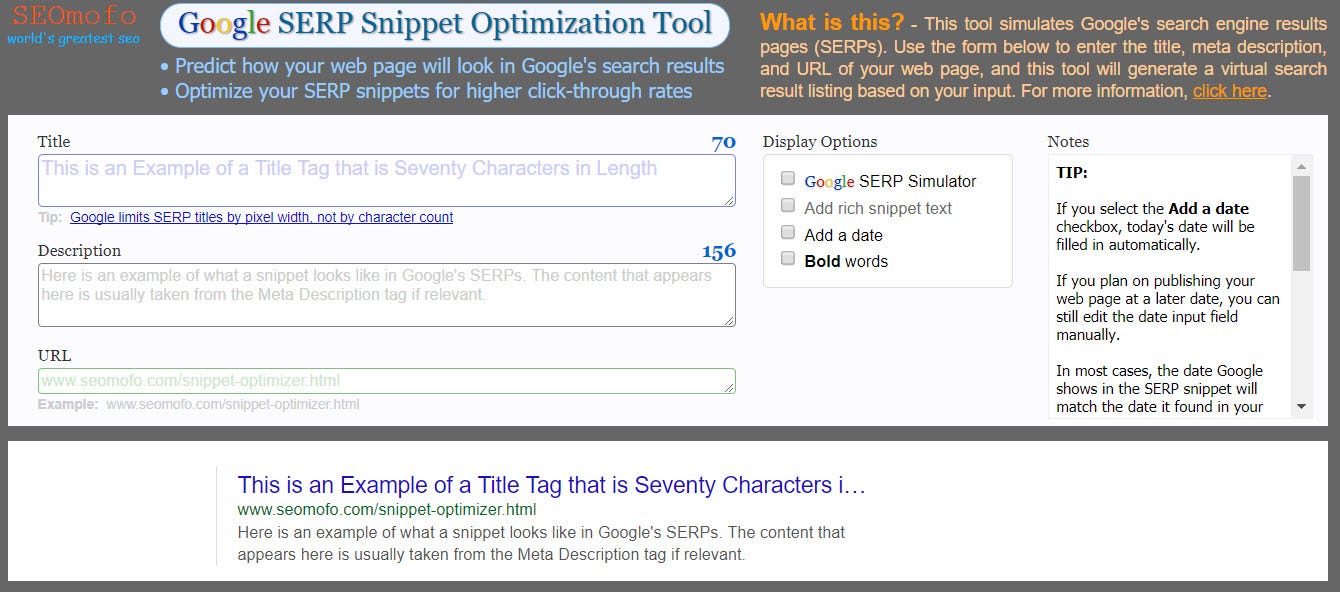
Task: Click the Notes panel scrollbar thumb
Action: (x=1301, y=223)
